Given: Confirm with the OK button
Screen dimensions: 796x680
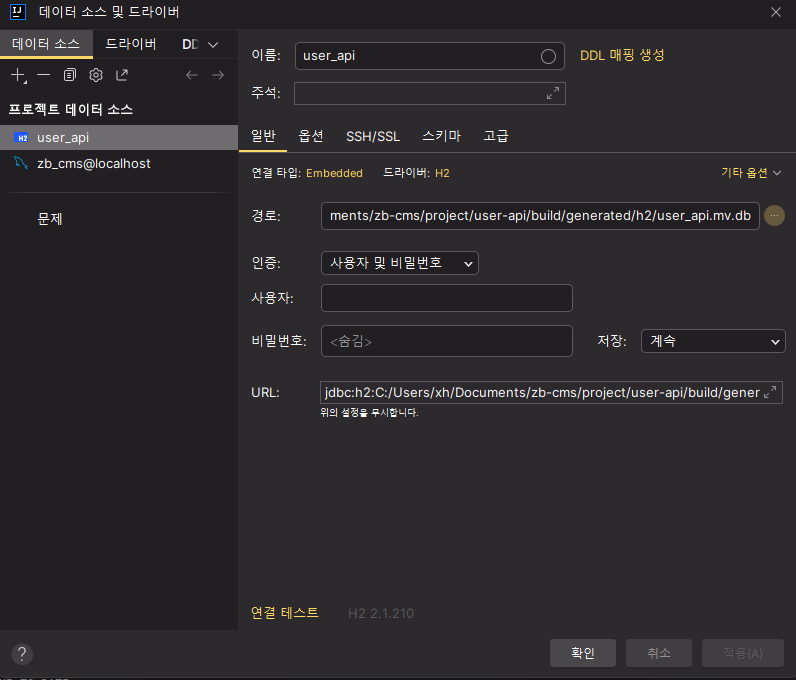Looking at the screenshot, I should [x=583, y=653].
